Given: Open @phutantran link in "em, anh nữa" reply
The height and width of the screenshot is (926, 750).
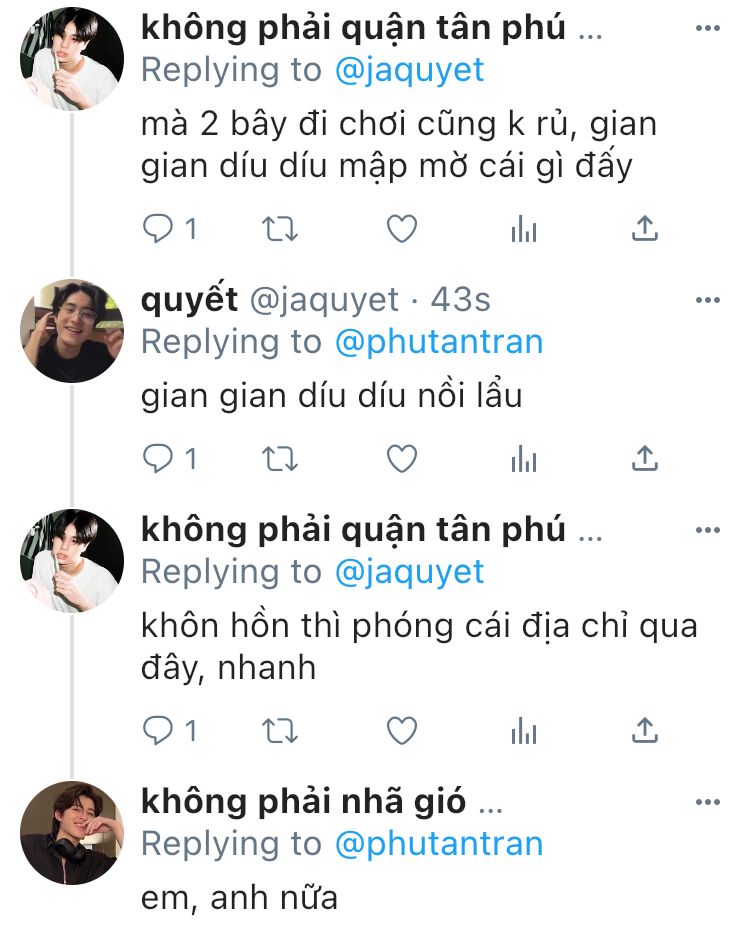Looking at the screenshot, I should coord(439,844).
